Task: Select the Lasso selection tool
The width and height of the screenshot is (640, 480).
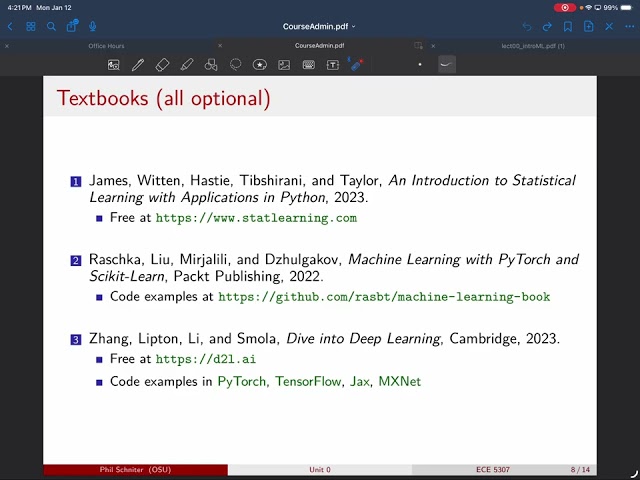Action: pyautogui.click(x=235, y=64)
